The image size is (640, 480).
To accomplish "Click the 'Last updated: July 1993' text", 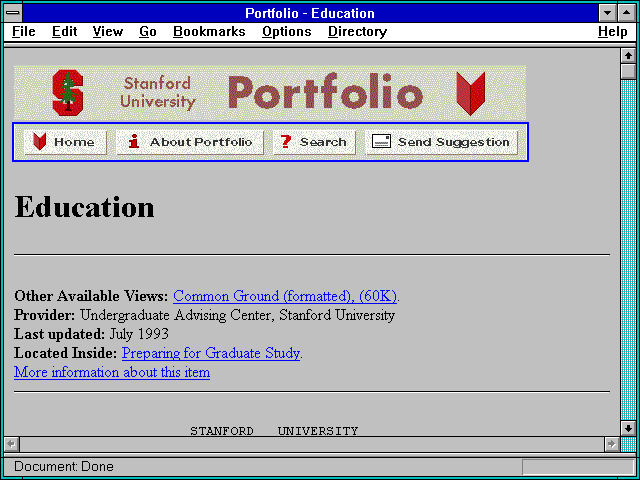I will point(91,334).
